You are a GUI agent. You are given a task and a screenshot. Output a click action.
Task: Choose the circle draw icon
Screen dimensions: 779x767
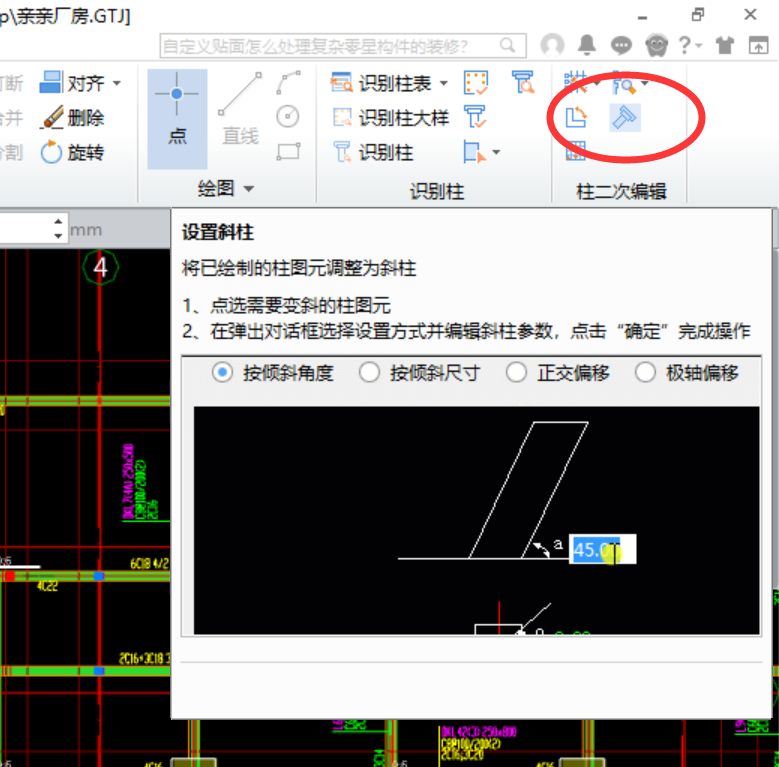pos(288,117)
